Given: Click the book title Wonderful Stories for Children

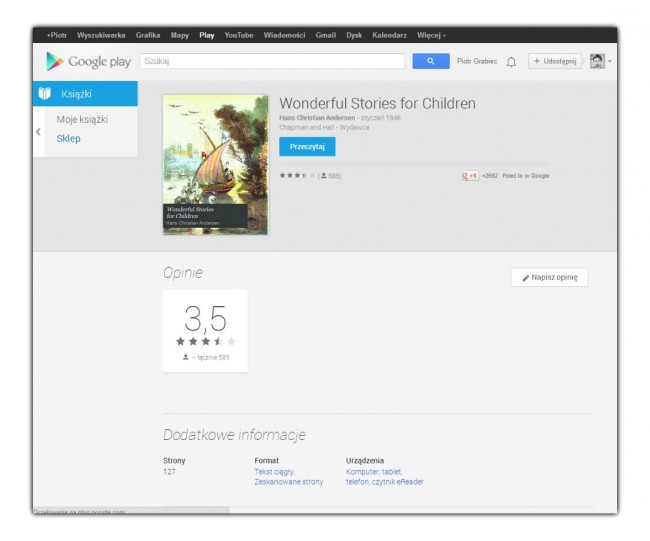Looking at the screenshot, I should coord(378,103).
